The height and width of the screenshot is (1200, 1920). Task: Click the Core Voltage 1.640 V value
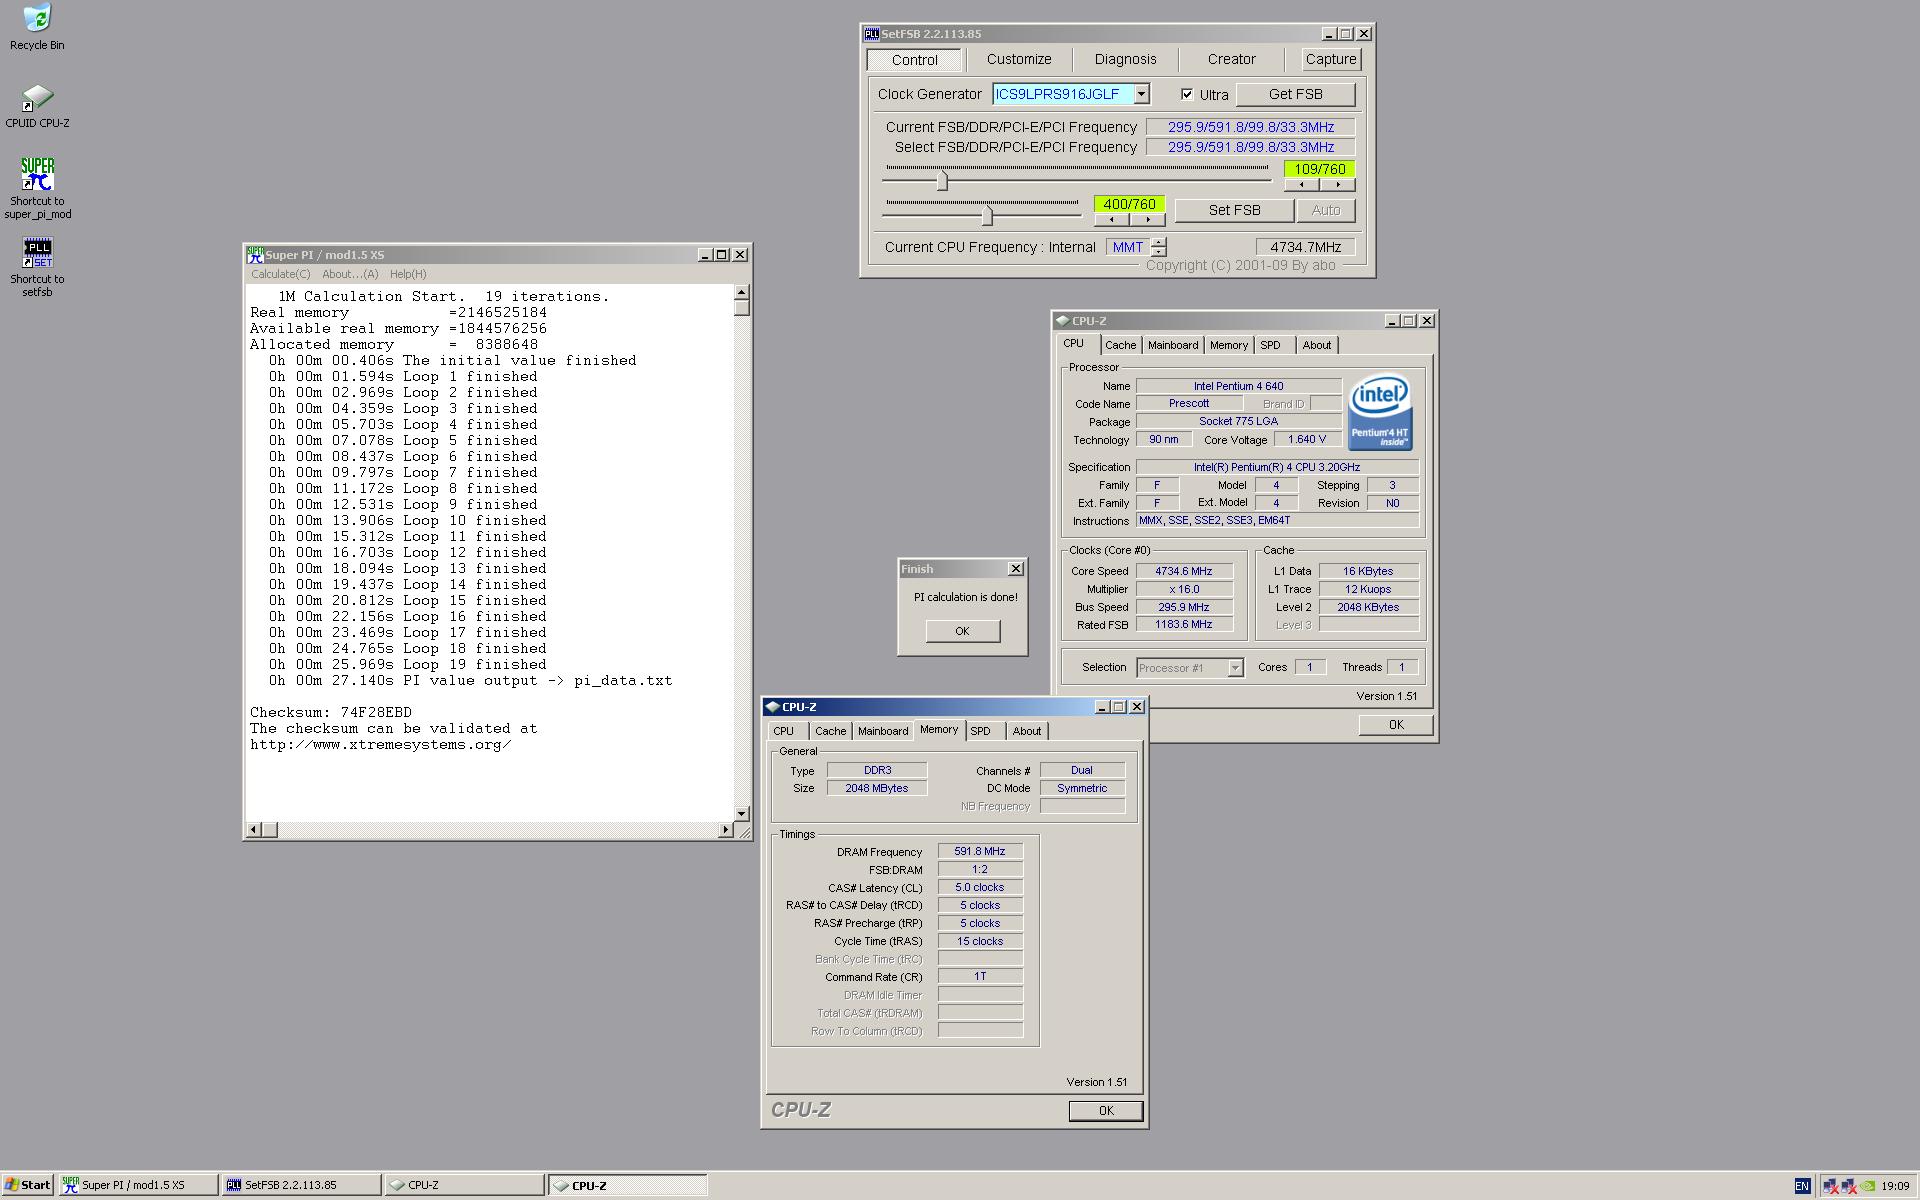[1307, 439]
